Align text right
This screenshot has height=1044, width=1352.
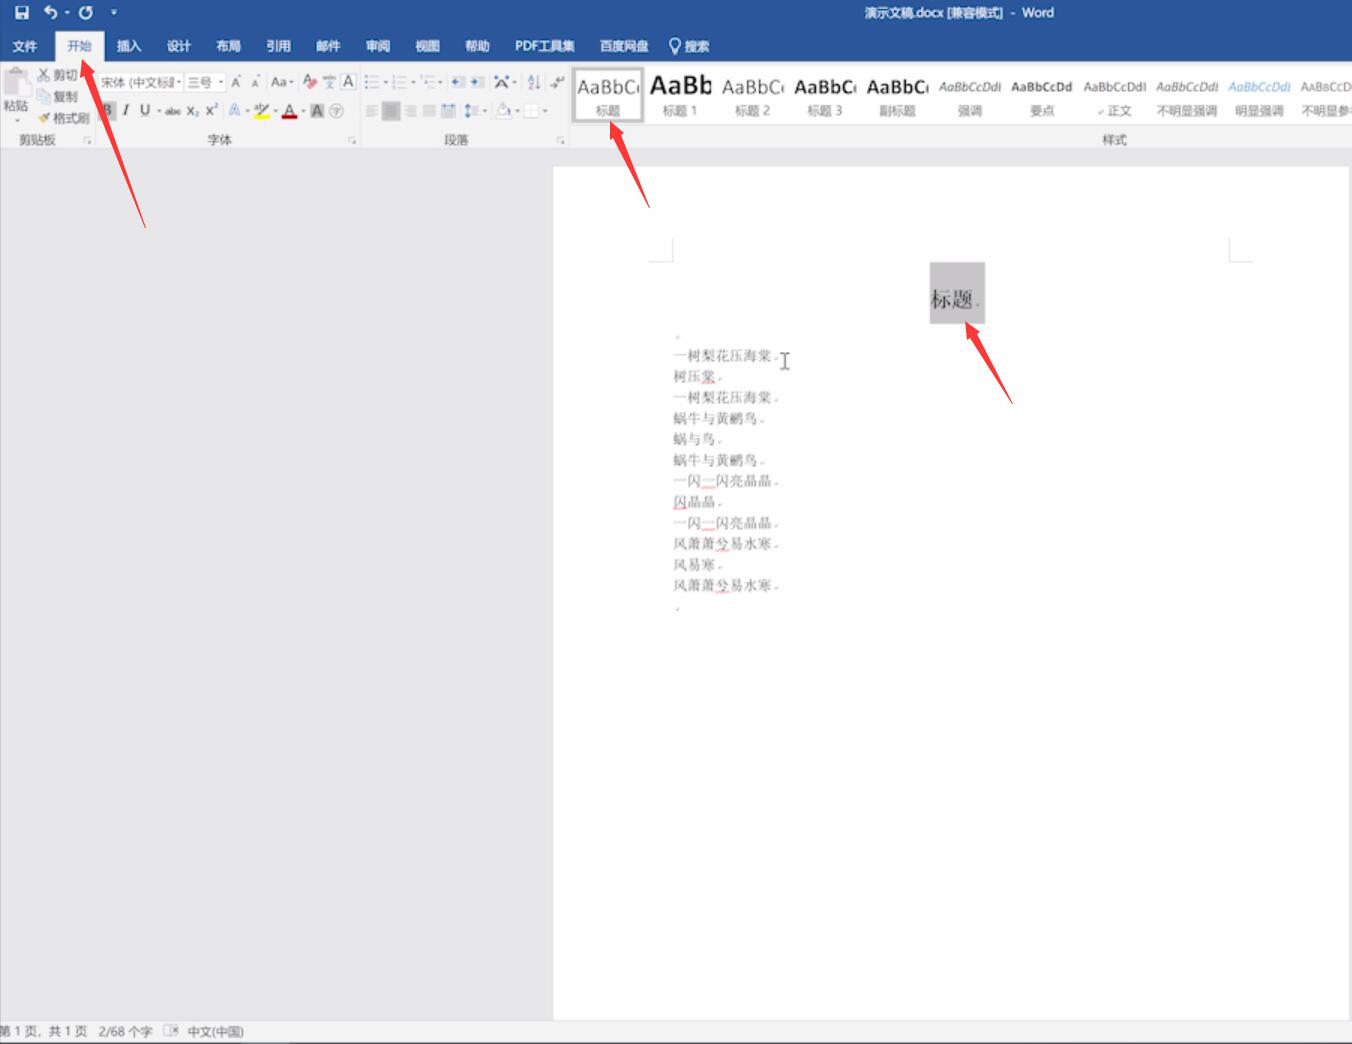pyautogui.click(x=410, y=111)
